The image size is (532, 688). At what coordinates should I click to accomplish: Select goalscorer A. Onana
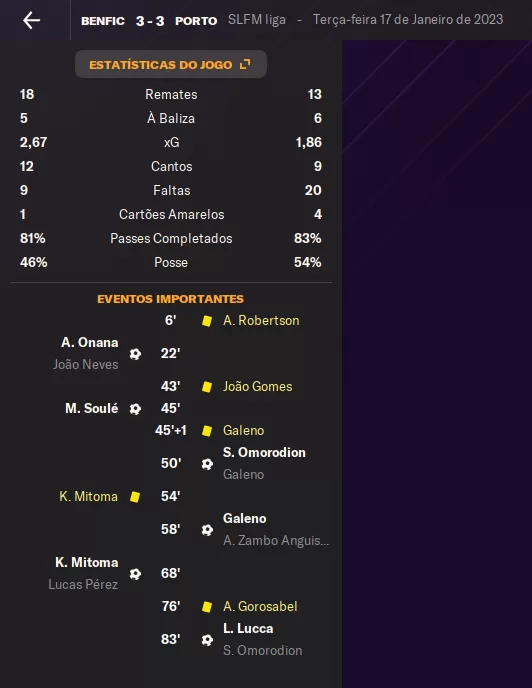tap(90, 342)
